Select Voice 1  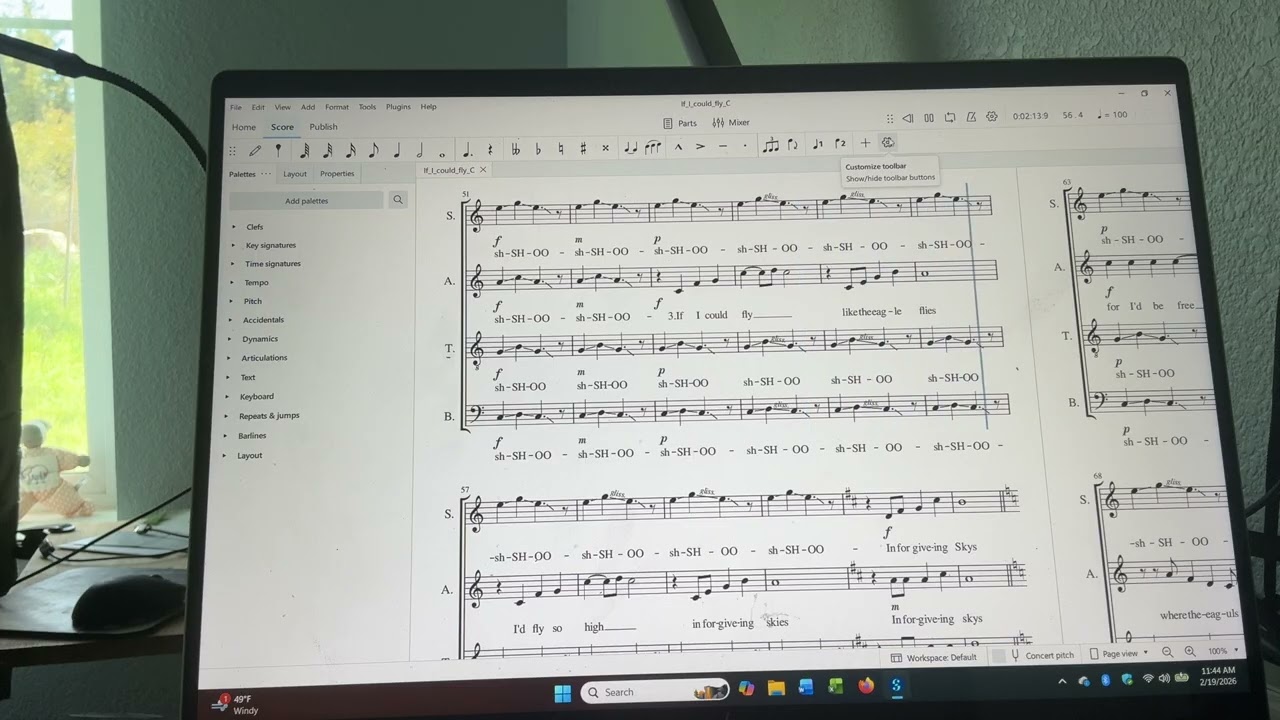pos(818,144)
